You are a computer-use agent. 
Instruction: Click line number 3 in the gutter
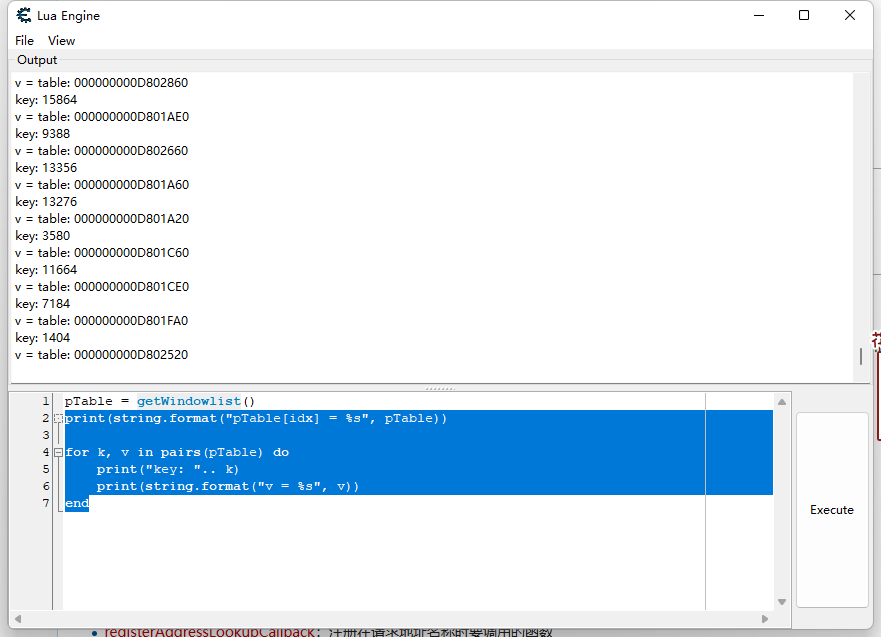pyautogui.click(x=46, y=435)
